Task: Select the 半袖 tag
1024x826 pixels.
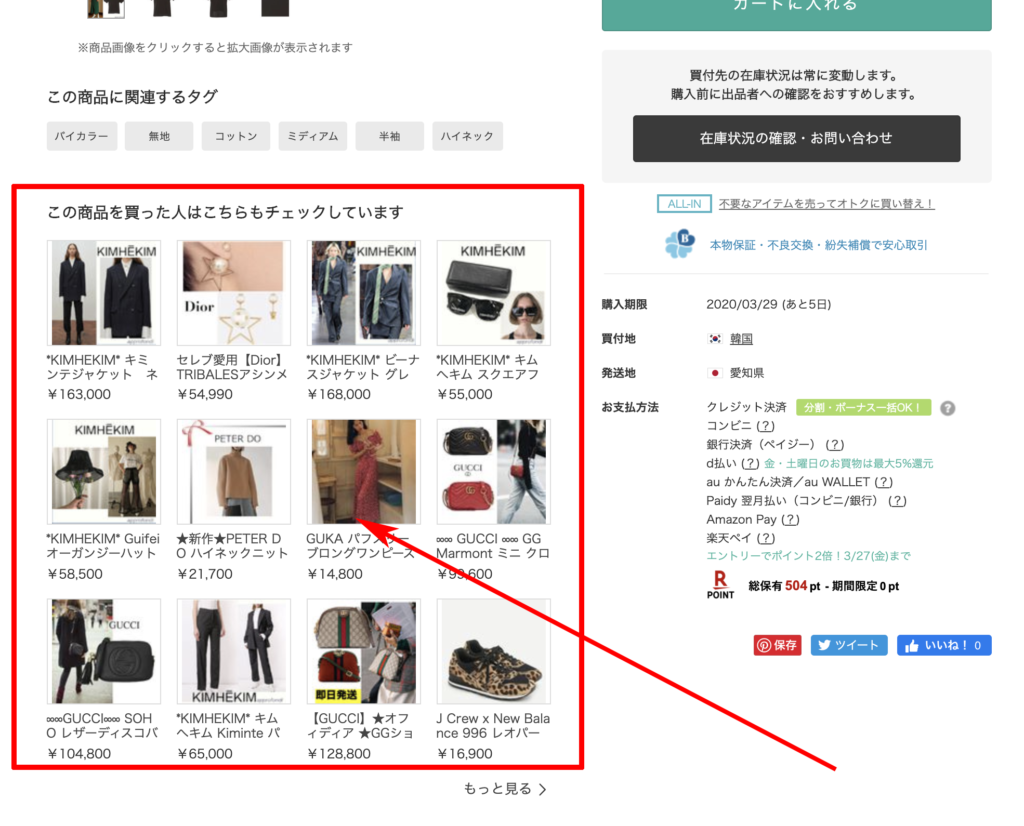Action: (389, 136)
